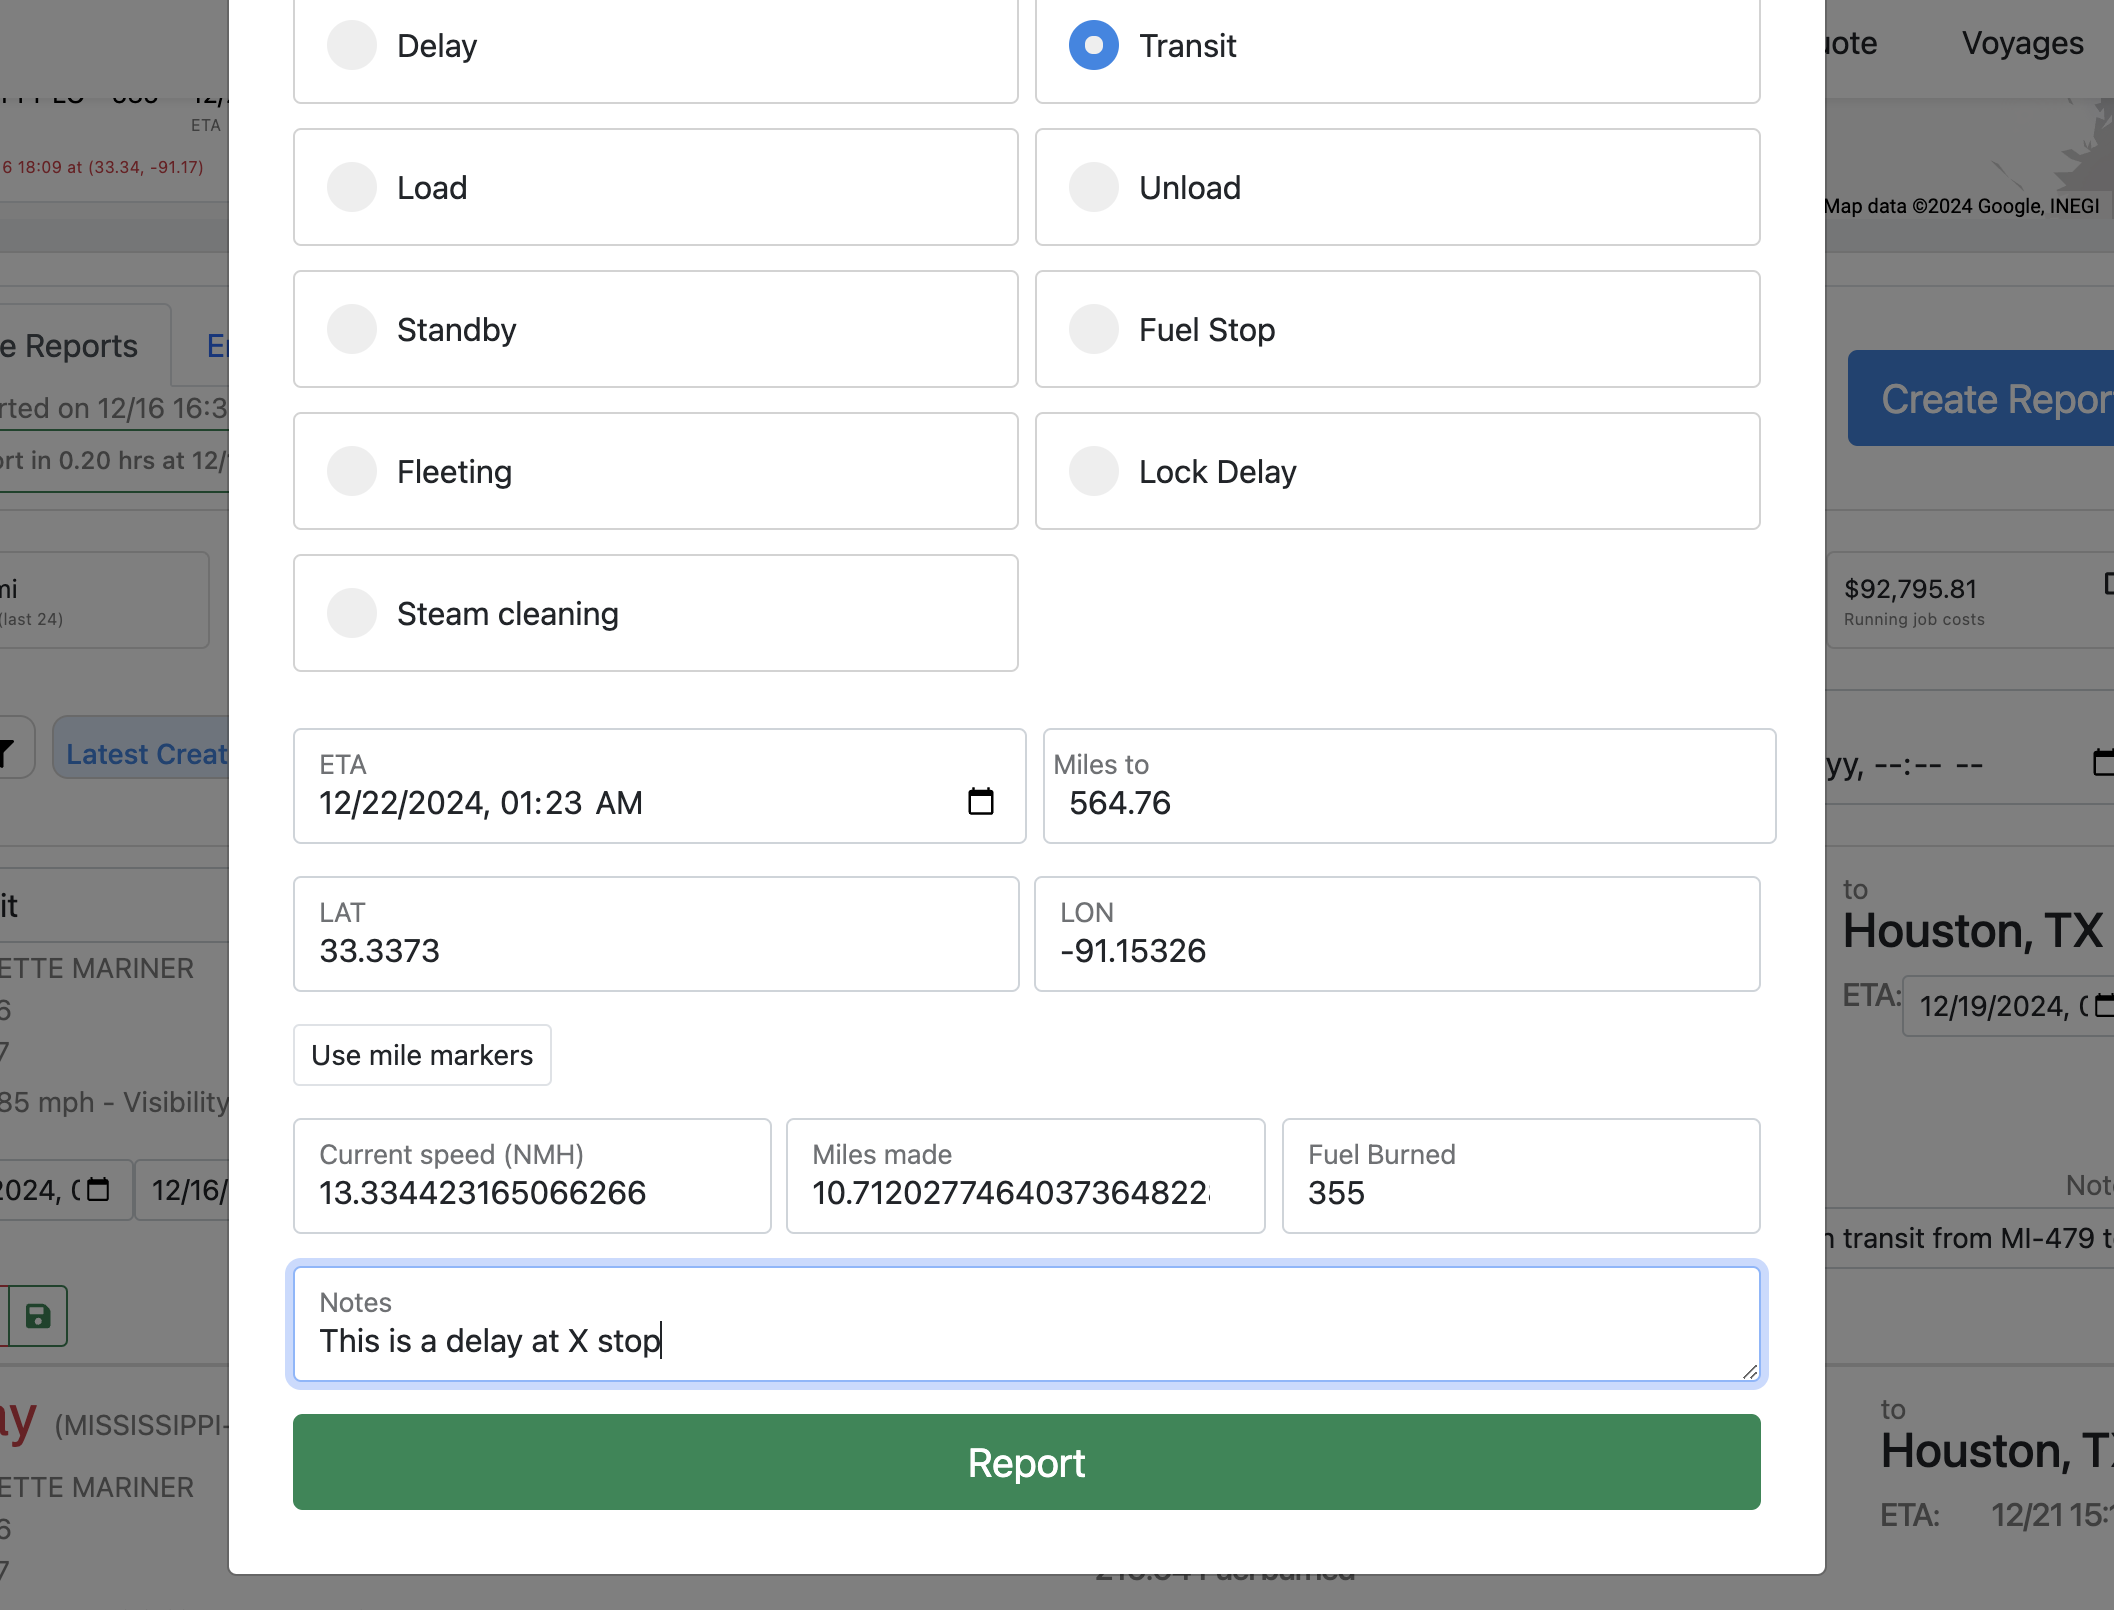Select the Fleeting radio button
Screen dimensions: 2114x1610
352,472
